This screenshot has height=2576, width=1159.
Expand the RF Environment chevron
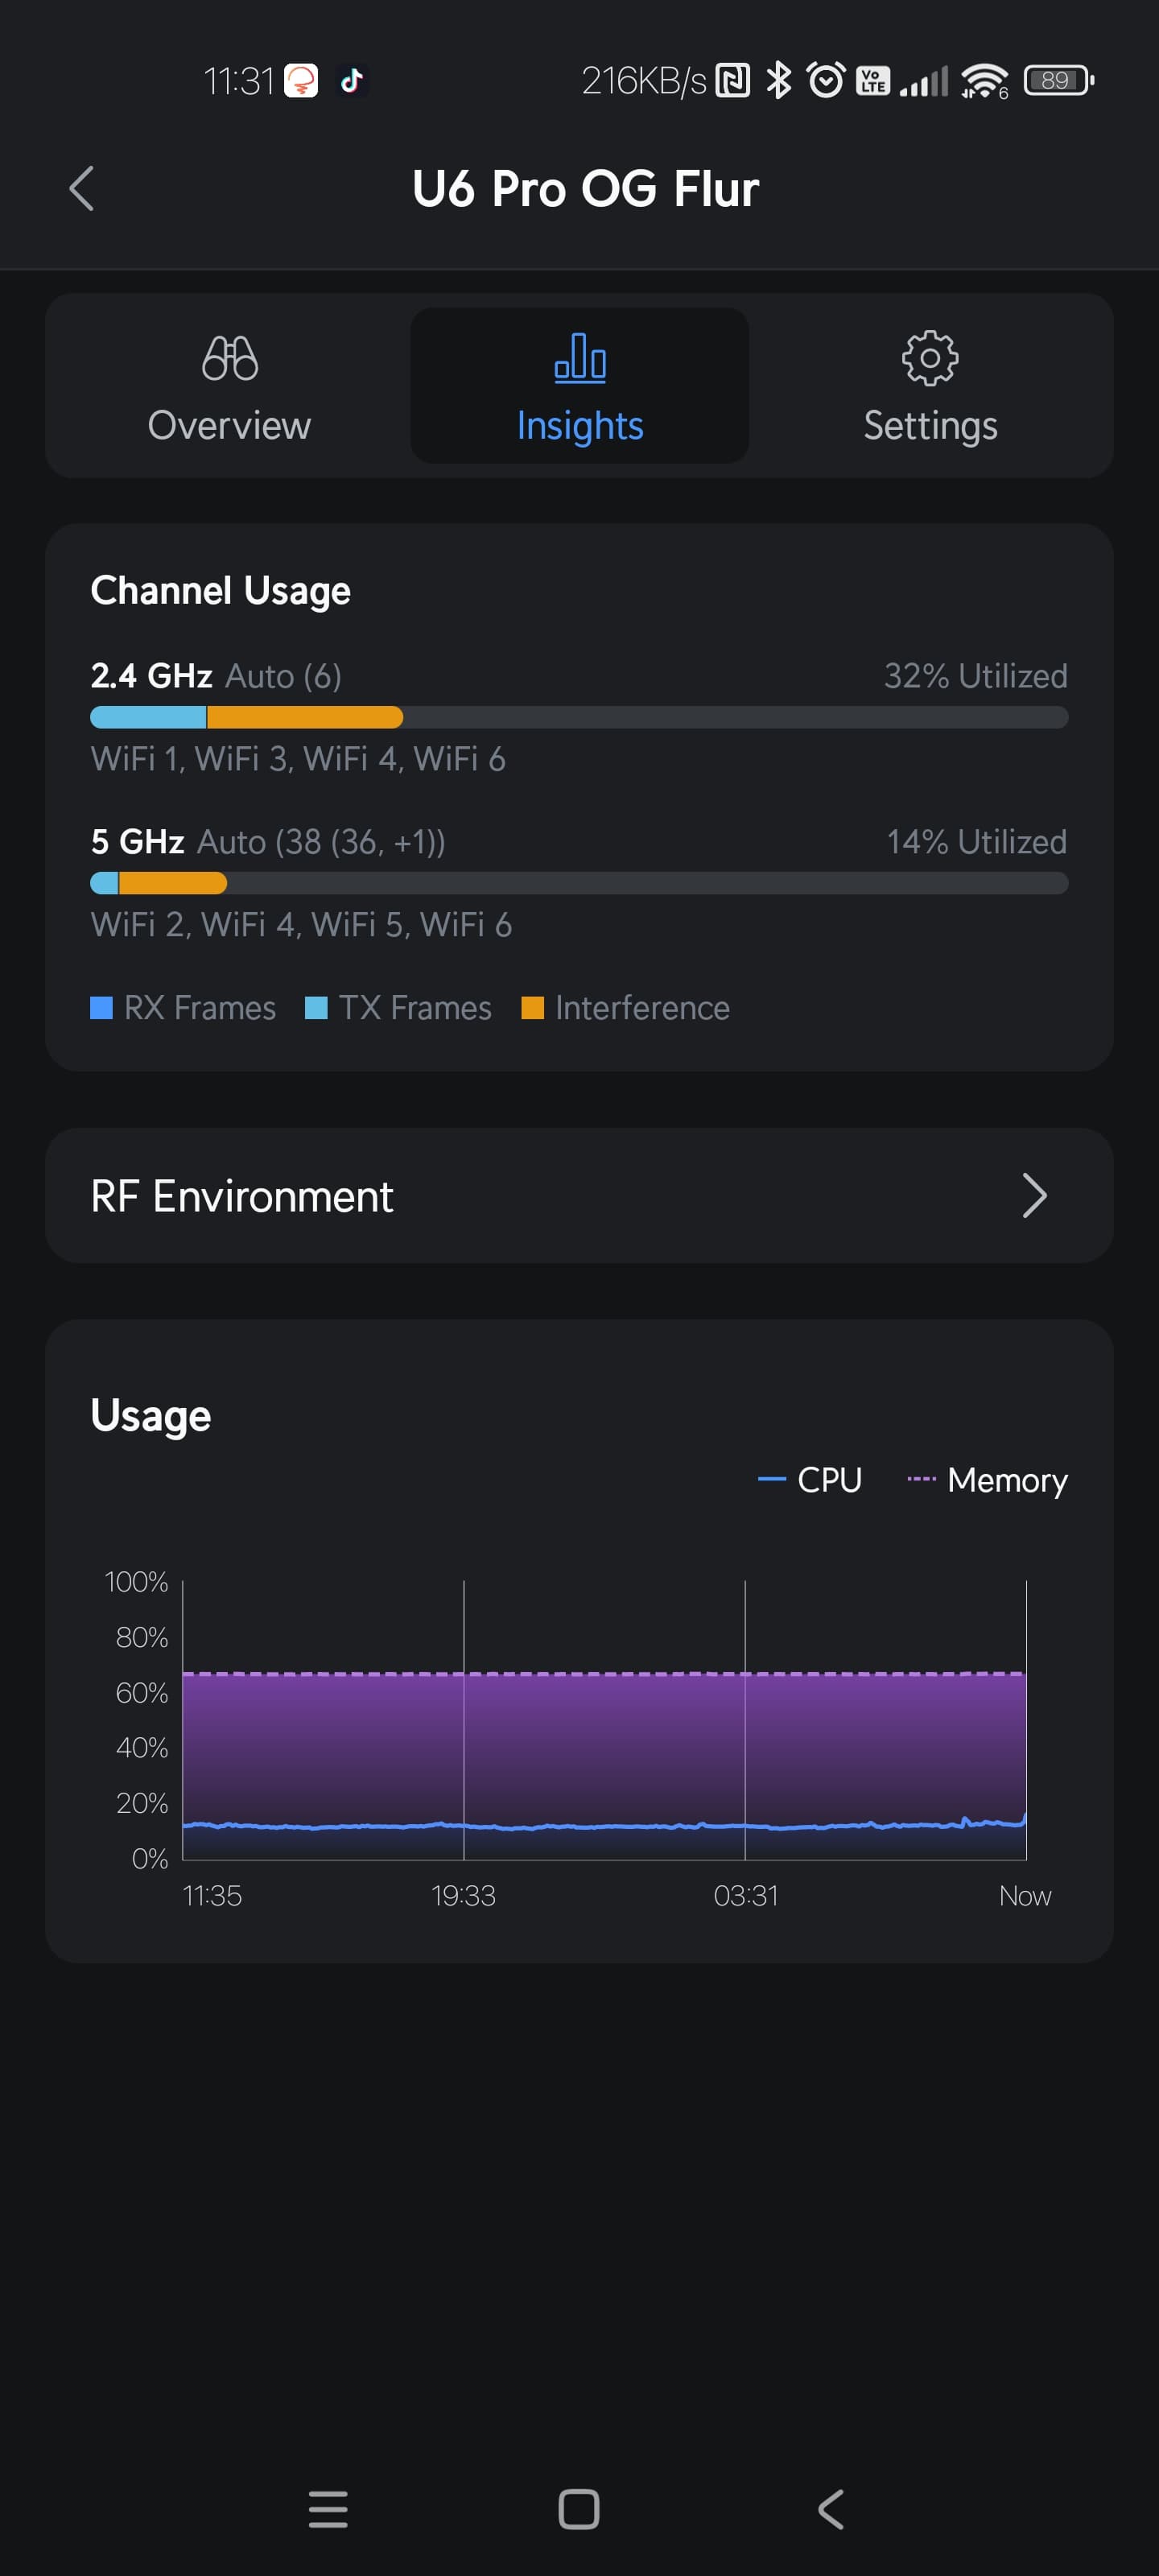[x=1034, y=1196]
